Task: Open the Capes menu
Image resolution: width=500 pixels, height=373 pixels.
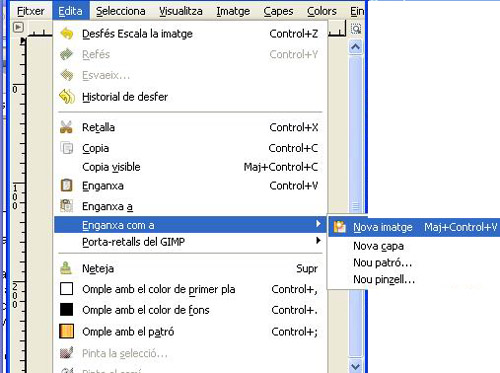Action: 278,11
